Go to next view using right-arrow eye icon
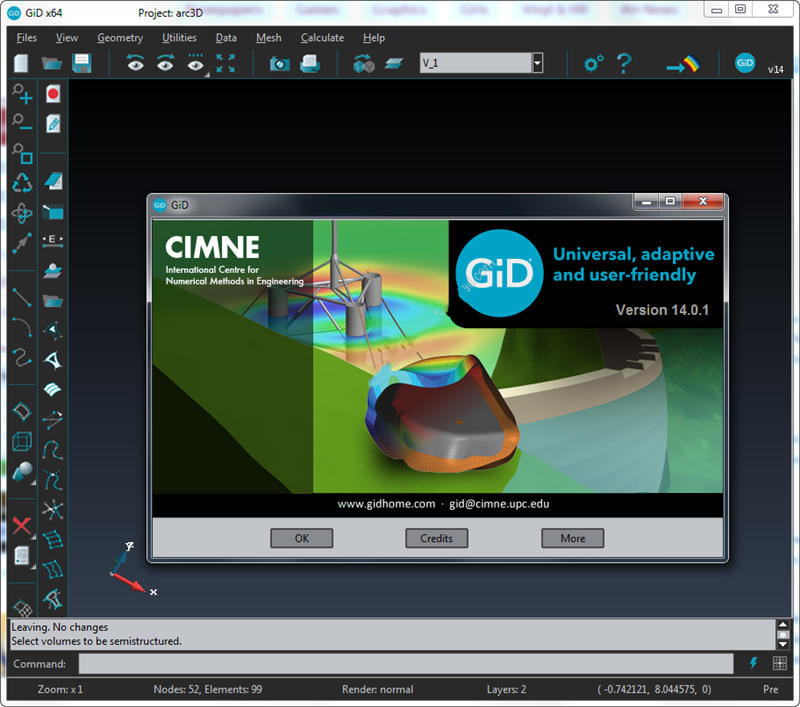800x707 pixels. pyautogui.click(x=165, y=63)
